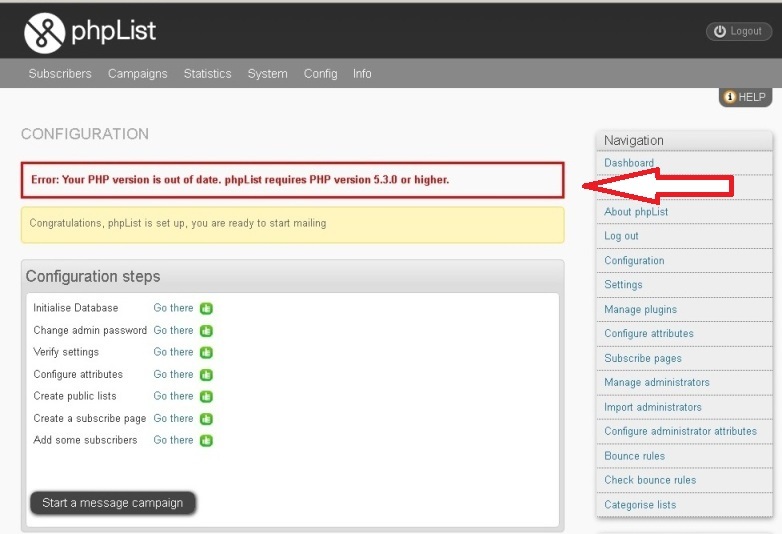Image resolution: width=782 pixels, height=534 pixels.
Task: Open Settings navigation link
Action: (x=623, y=285)
